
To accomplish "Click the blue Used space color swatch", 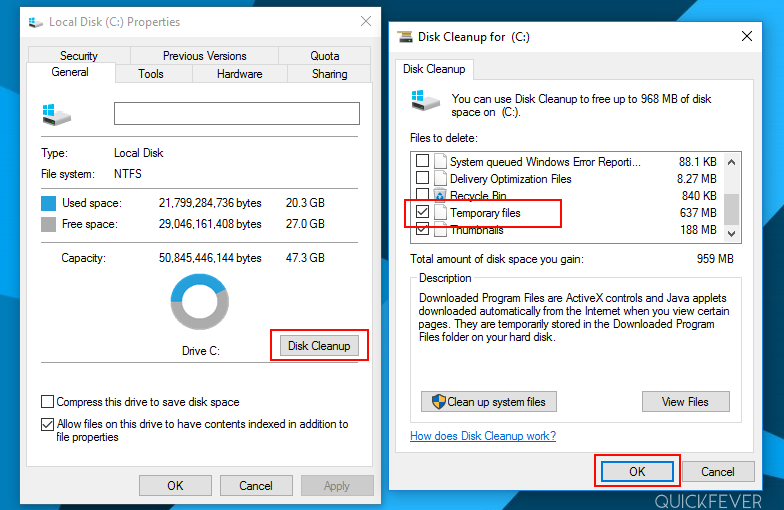I will click(x=48, y=203).
